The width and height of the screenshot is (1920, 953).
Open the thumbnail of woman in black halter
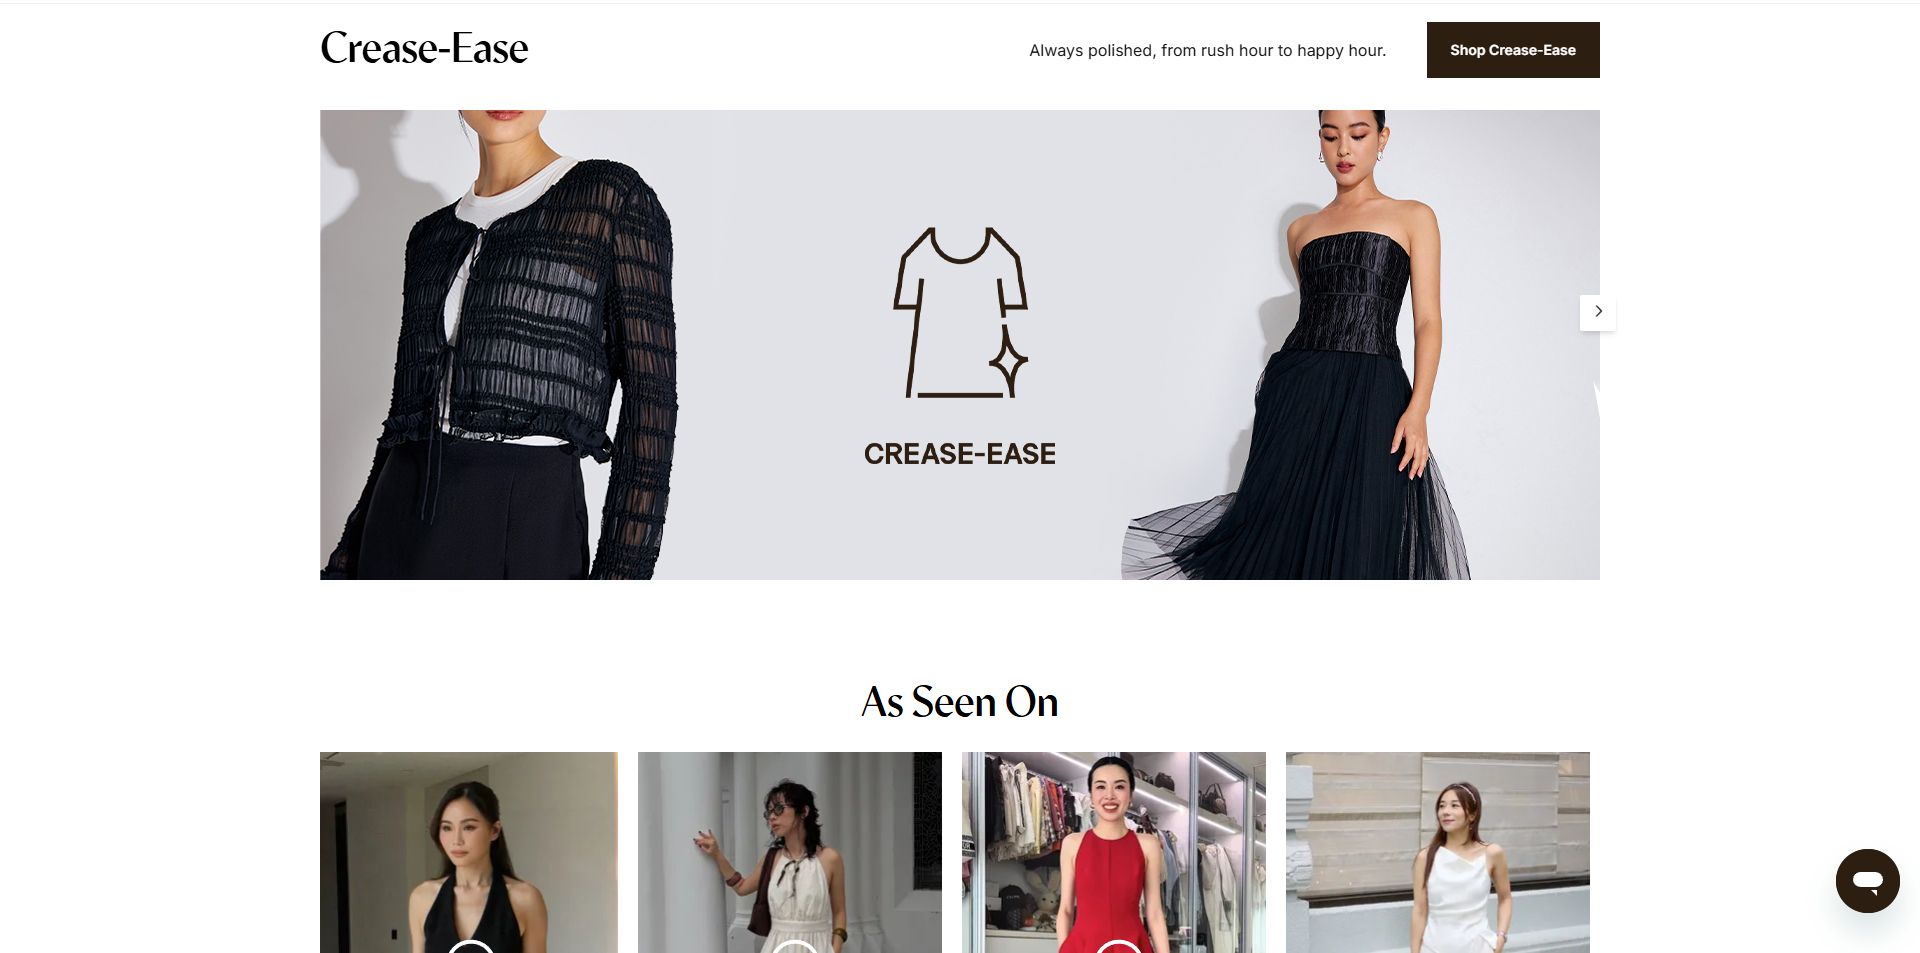469,852
